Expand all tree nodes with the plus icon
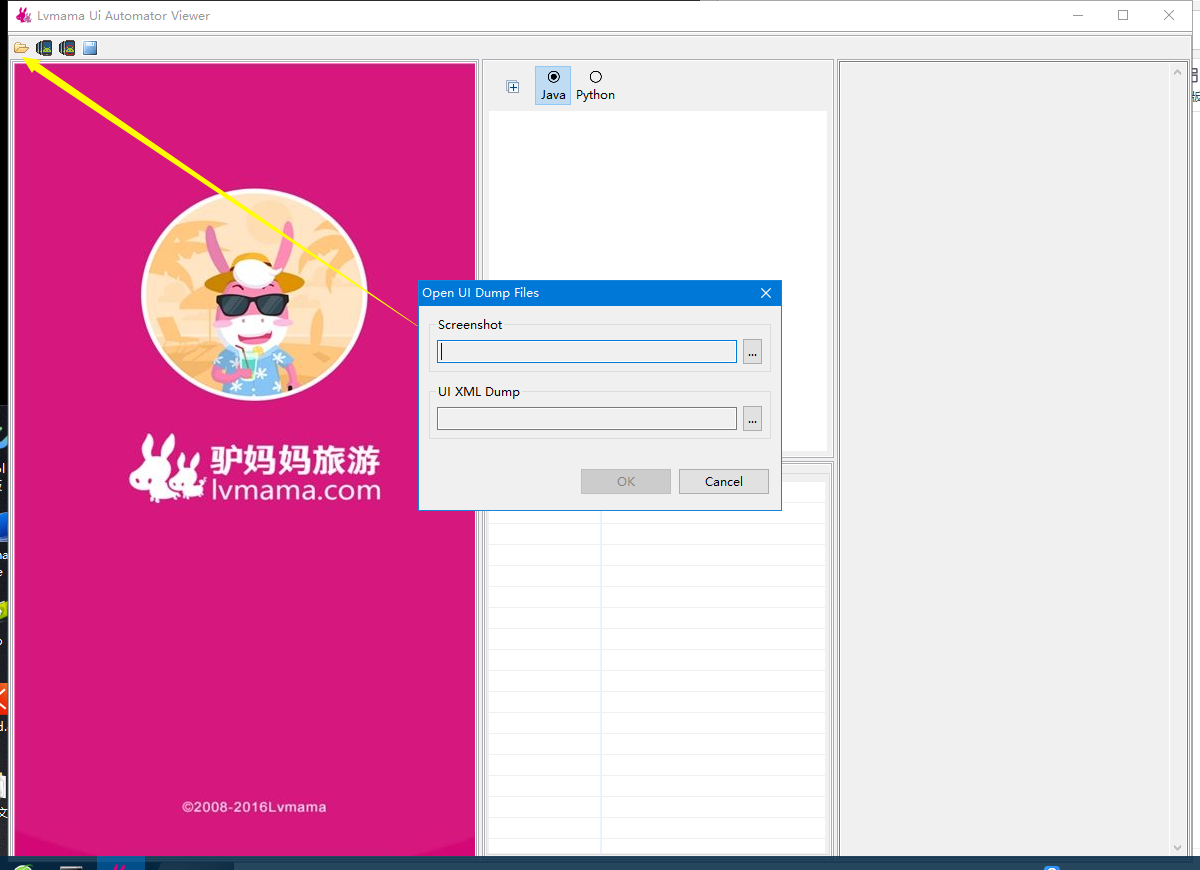 pyautogui.click(x=513, y=86)
